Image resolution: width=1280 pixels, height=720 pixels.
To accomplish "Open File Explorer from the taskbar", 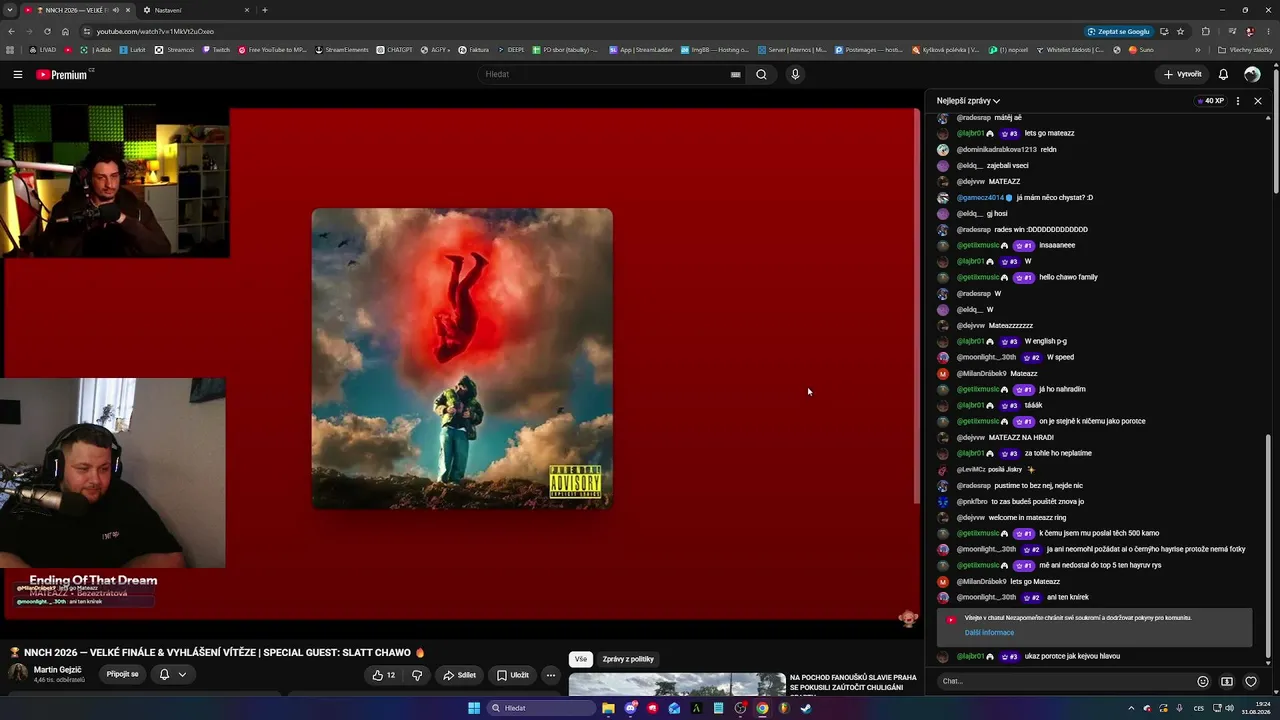I will [x=608, y=708].
